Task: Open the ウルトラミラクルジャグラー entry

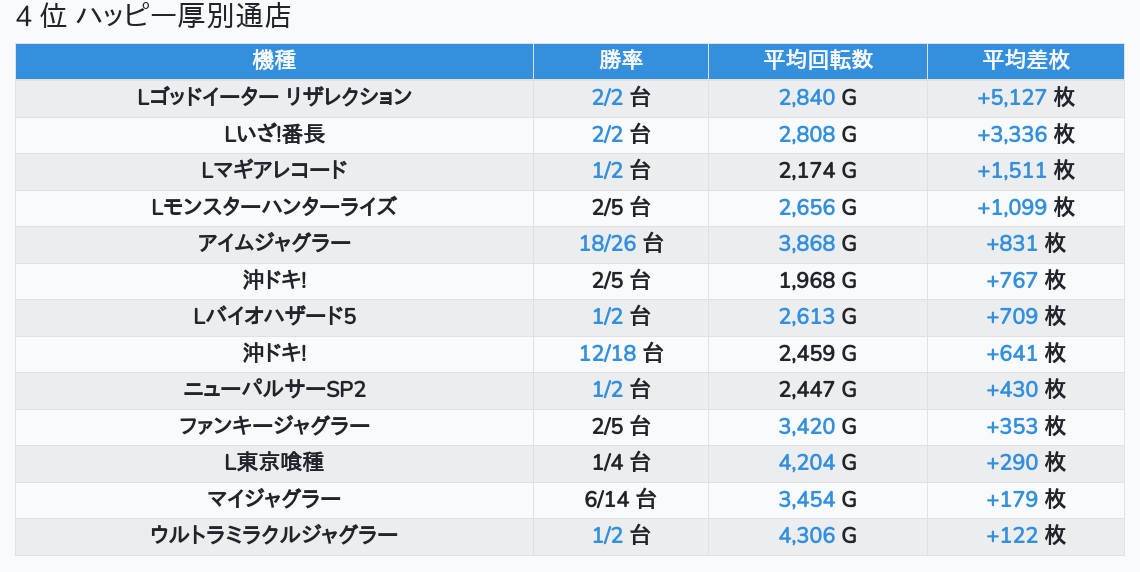Action: tap(274, 536)
